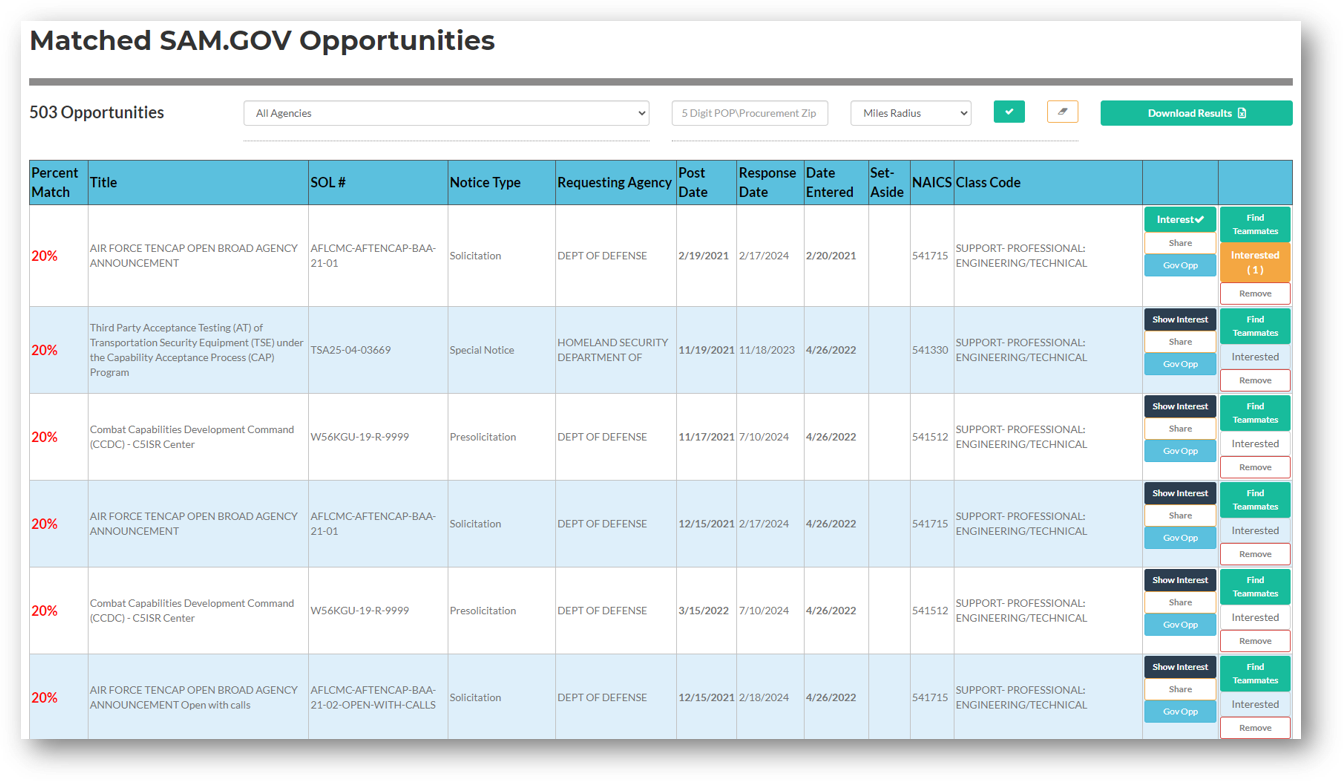Find Teammates for CCDC row posted 3/15/2022
Image resolution: width=1343 pixels, height=781 pixels.
1255,587
